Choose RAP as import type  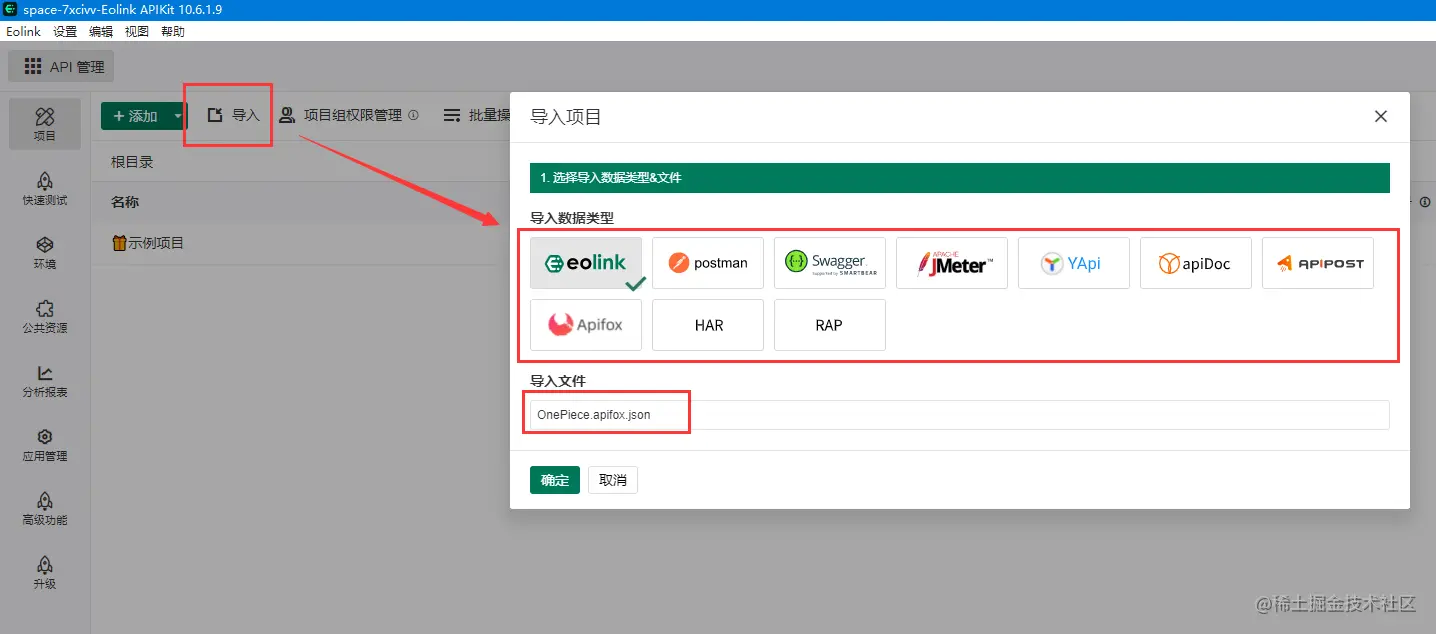(830, 325)
